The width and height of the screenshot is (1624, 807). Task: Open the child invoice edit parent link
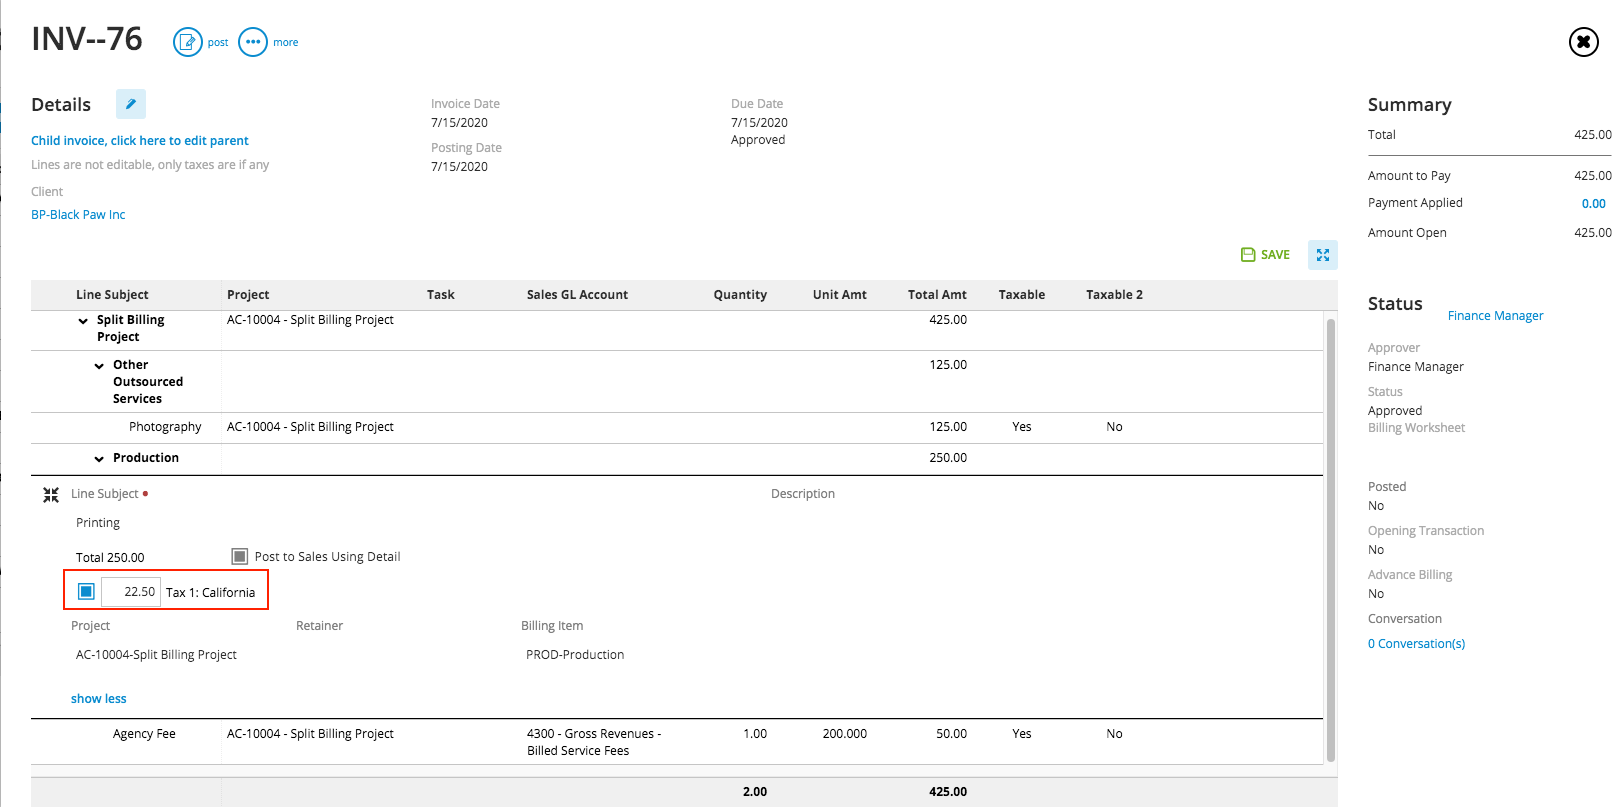[140, 141]
